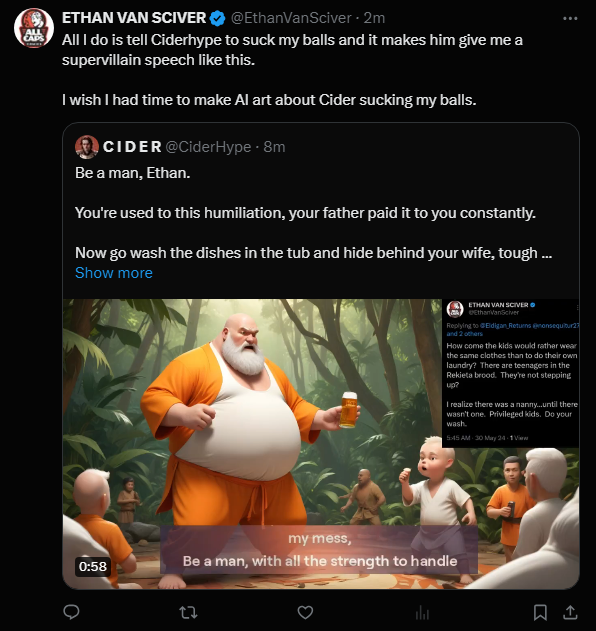The image size is (596, 631).
Task: Bookmark this post
Action: (x=540, y=612)
